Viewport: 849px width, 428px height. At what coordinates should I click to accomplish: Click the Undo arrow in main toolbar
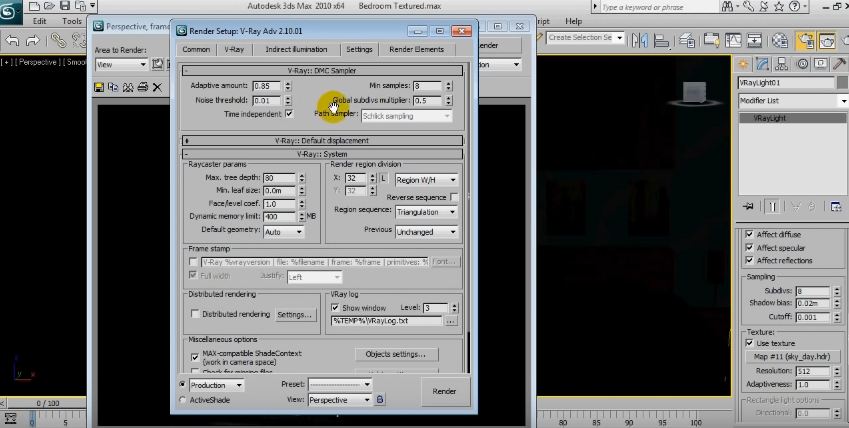[x=12, y=40]
